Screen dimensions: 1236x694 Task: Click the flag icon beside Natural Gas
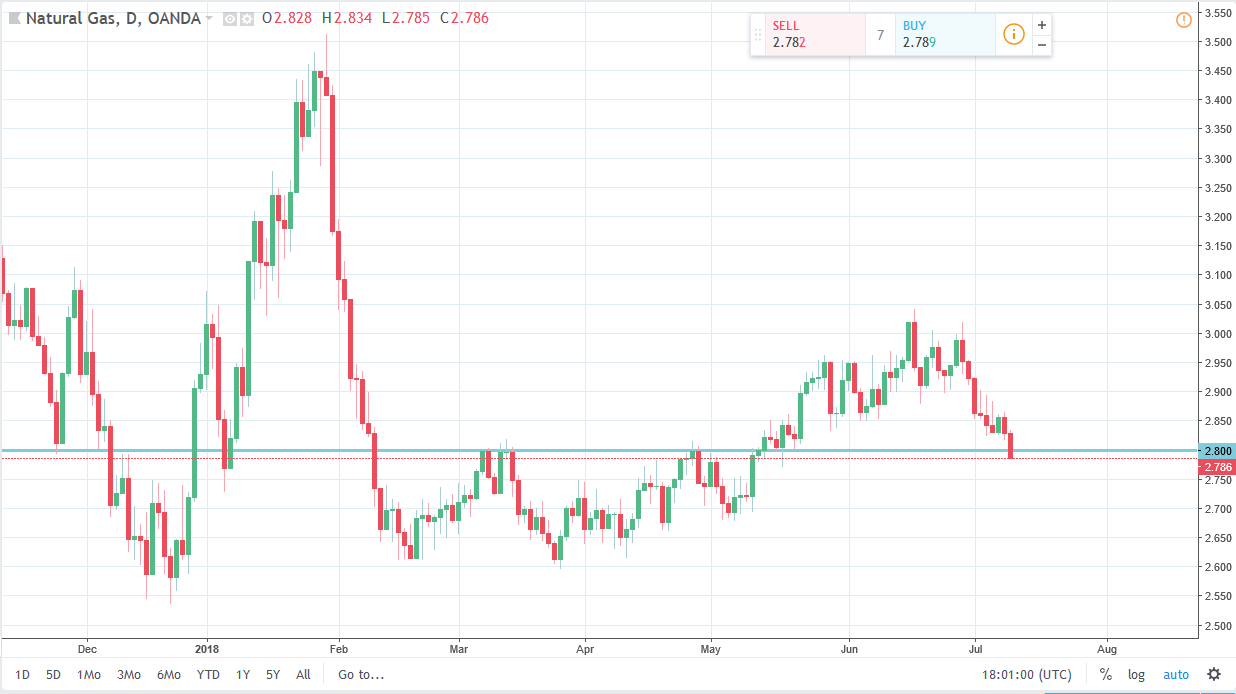13,18
